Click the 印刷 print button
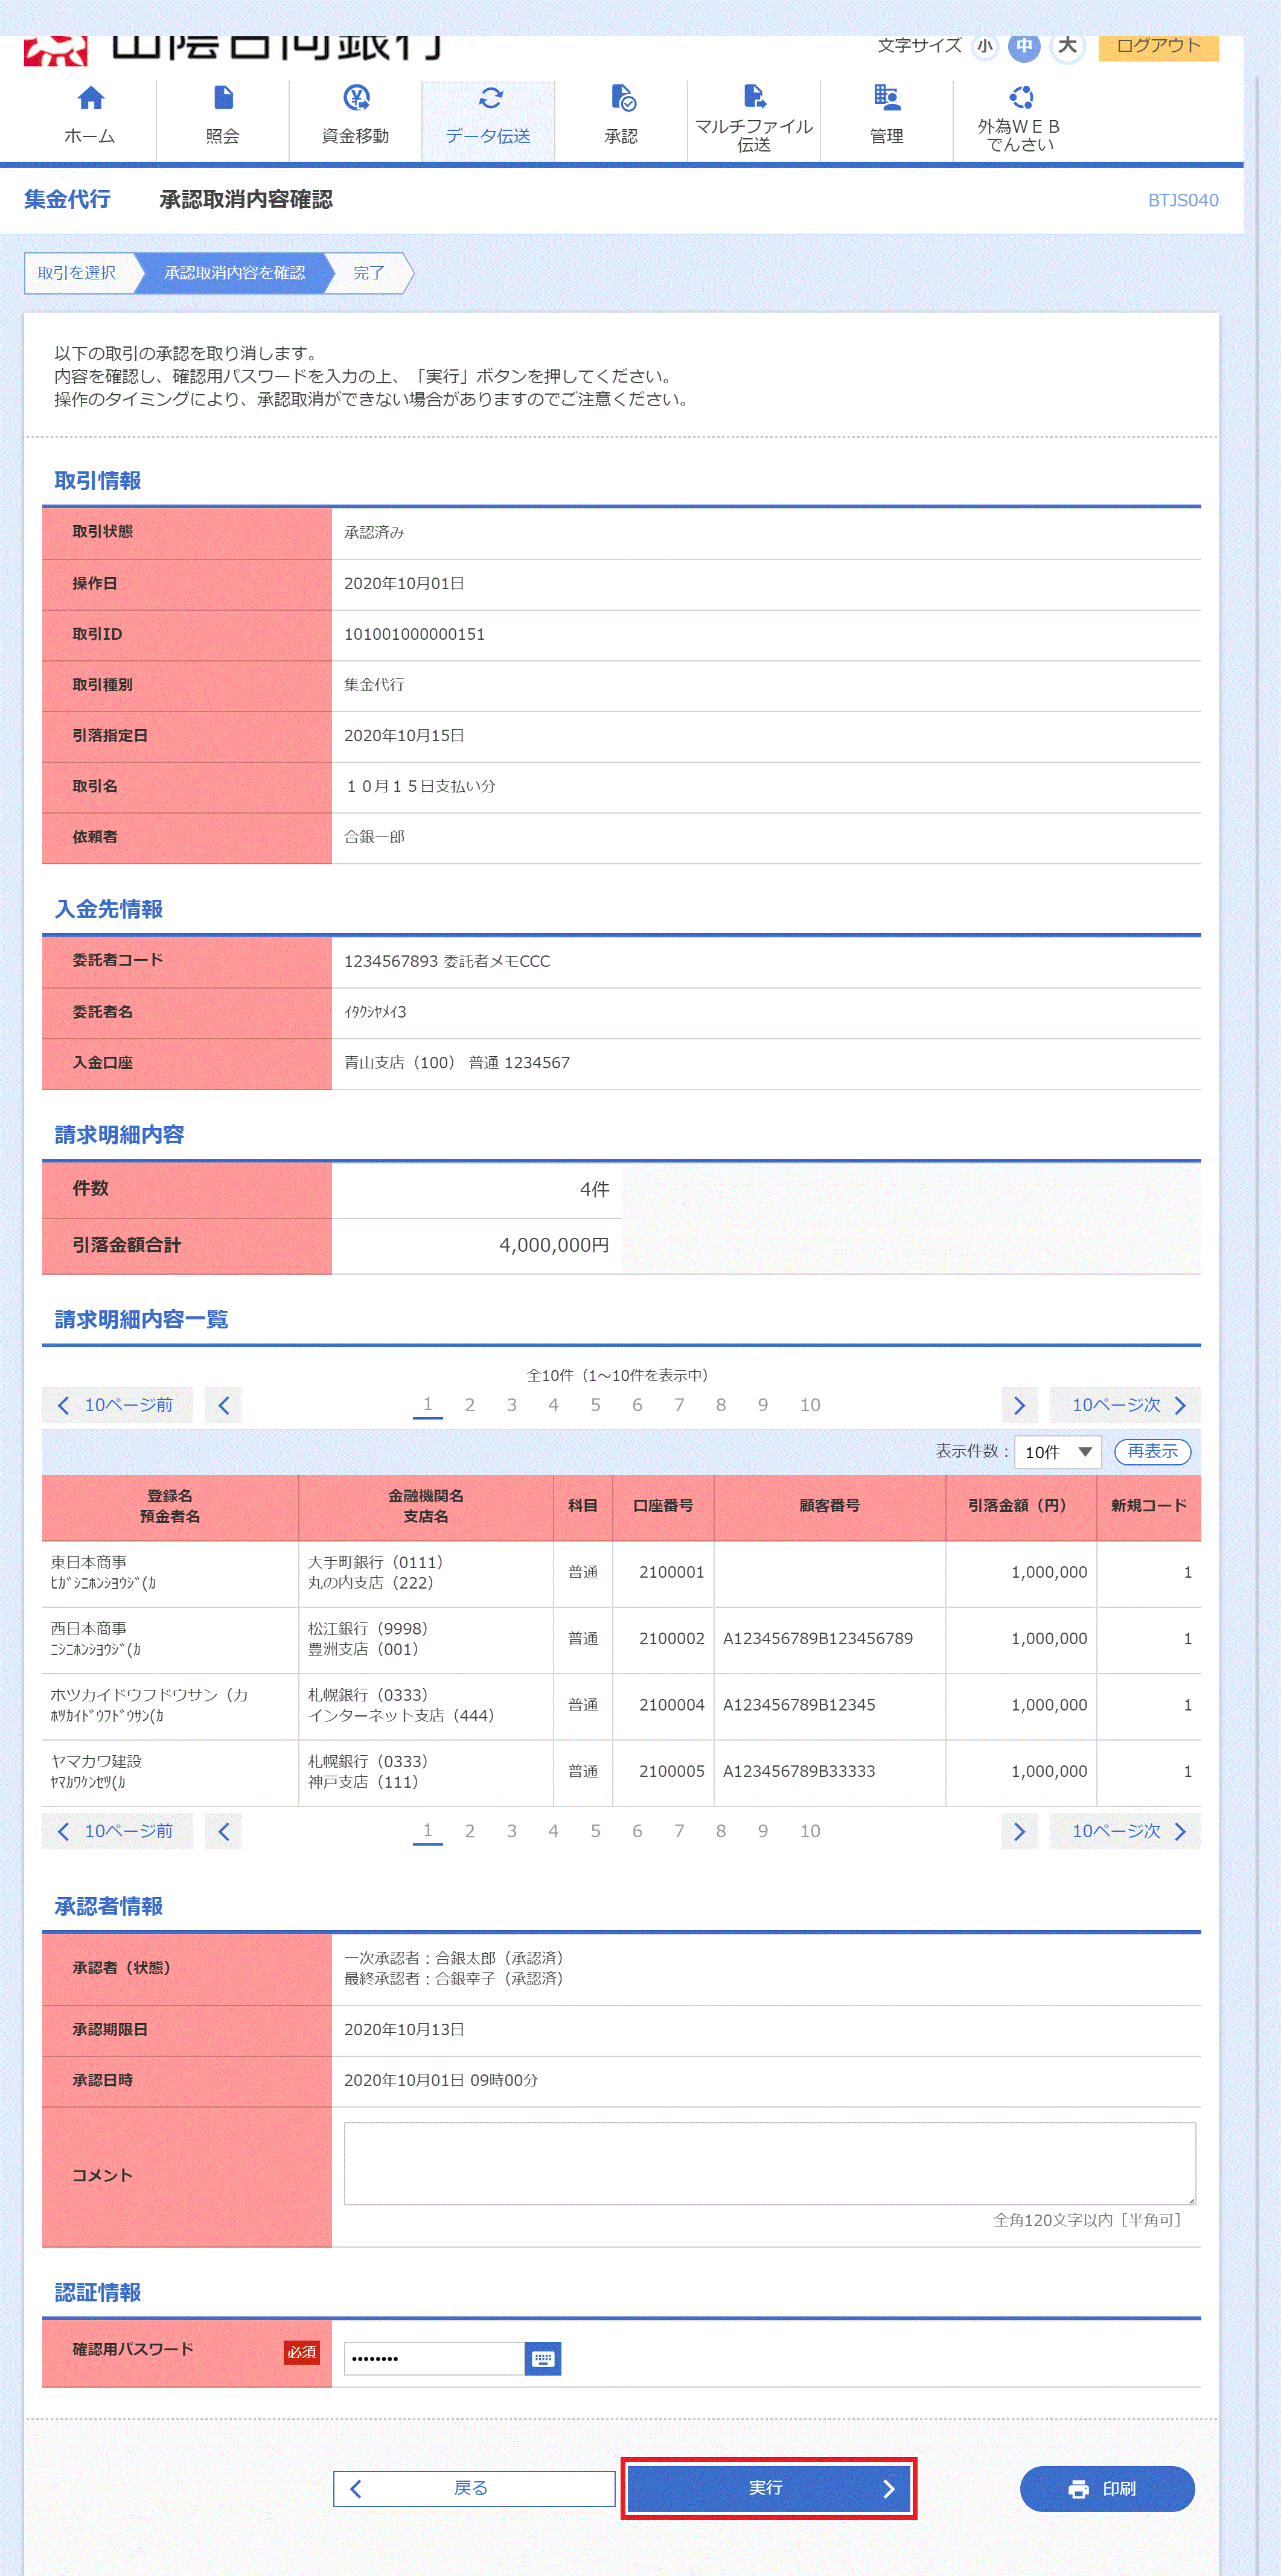Screen dimensions: 1281x2576 (1107, 2488)
